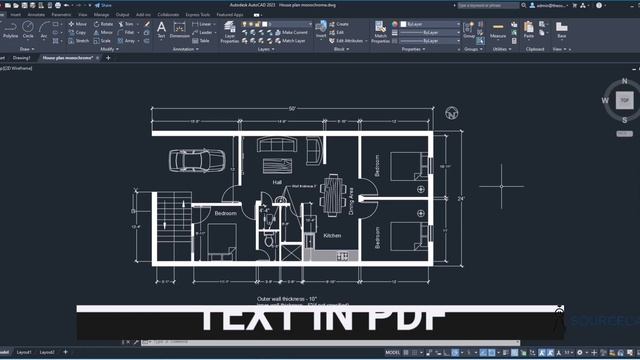This screenshot has height=360, width=640.
Task: Click Match Layer button
Action: 290,41
